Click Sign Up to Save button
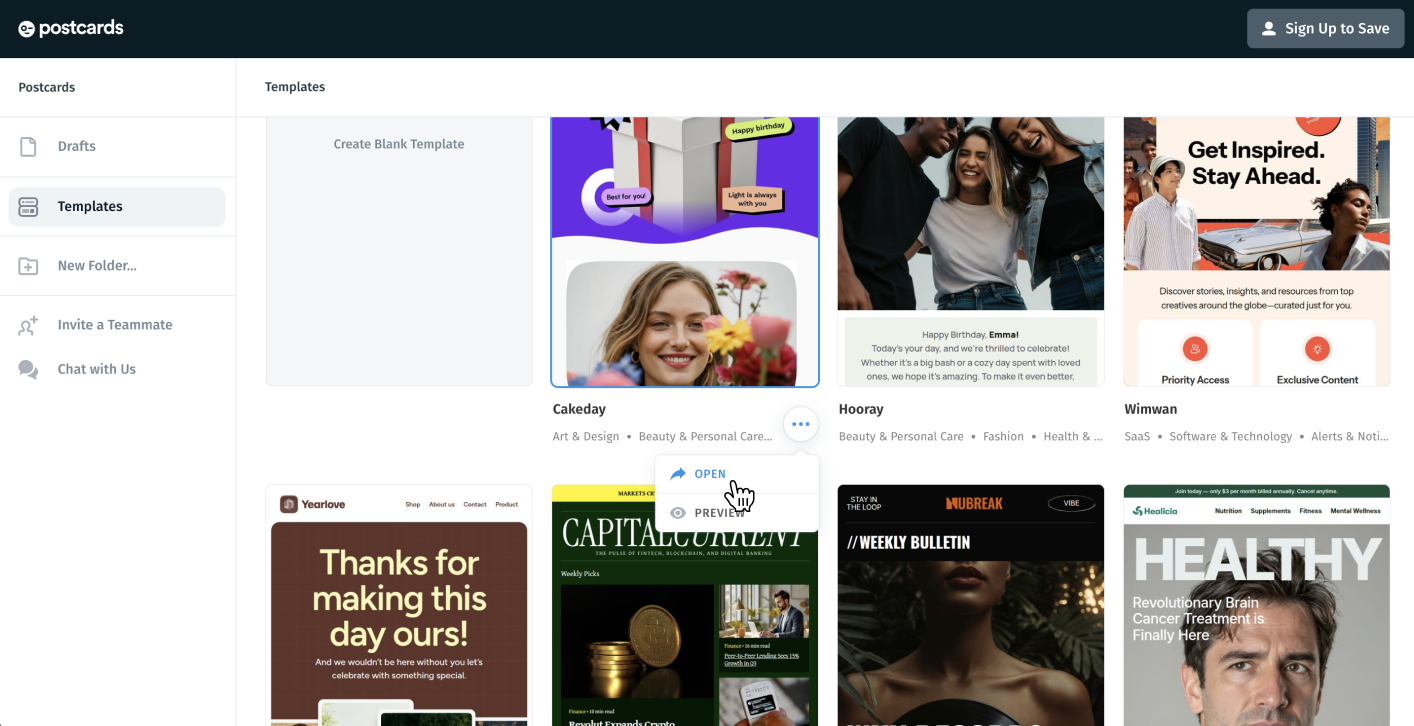Image resolution: width=1414 pixels, height=726 pixels. pos(1325,28)
